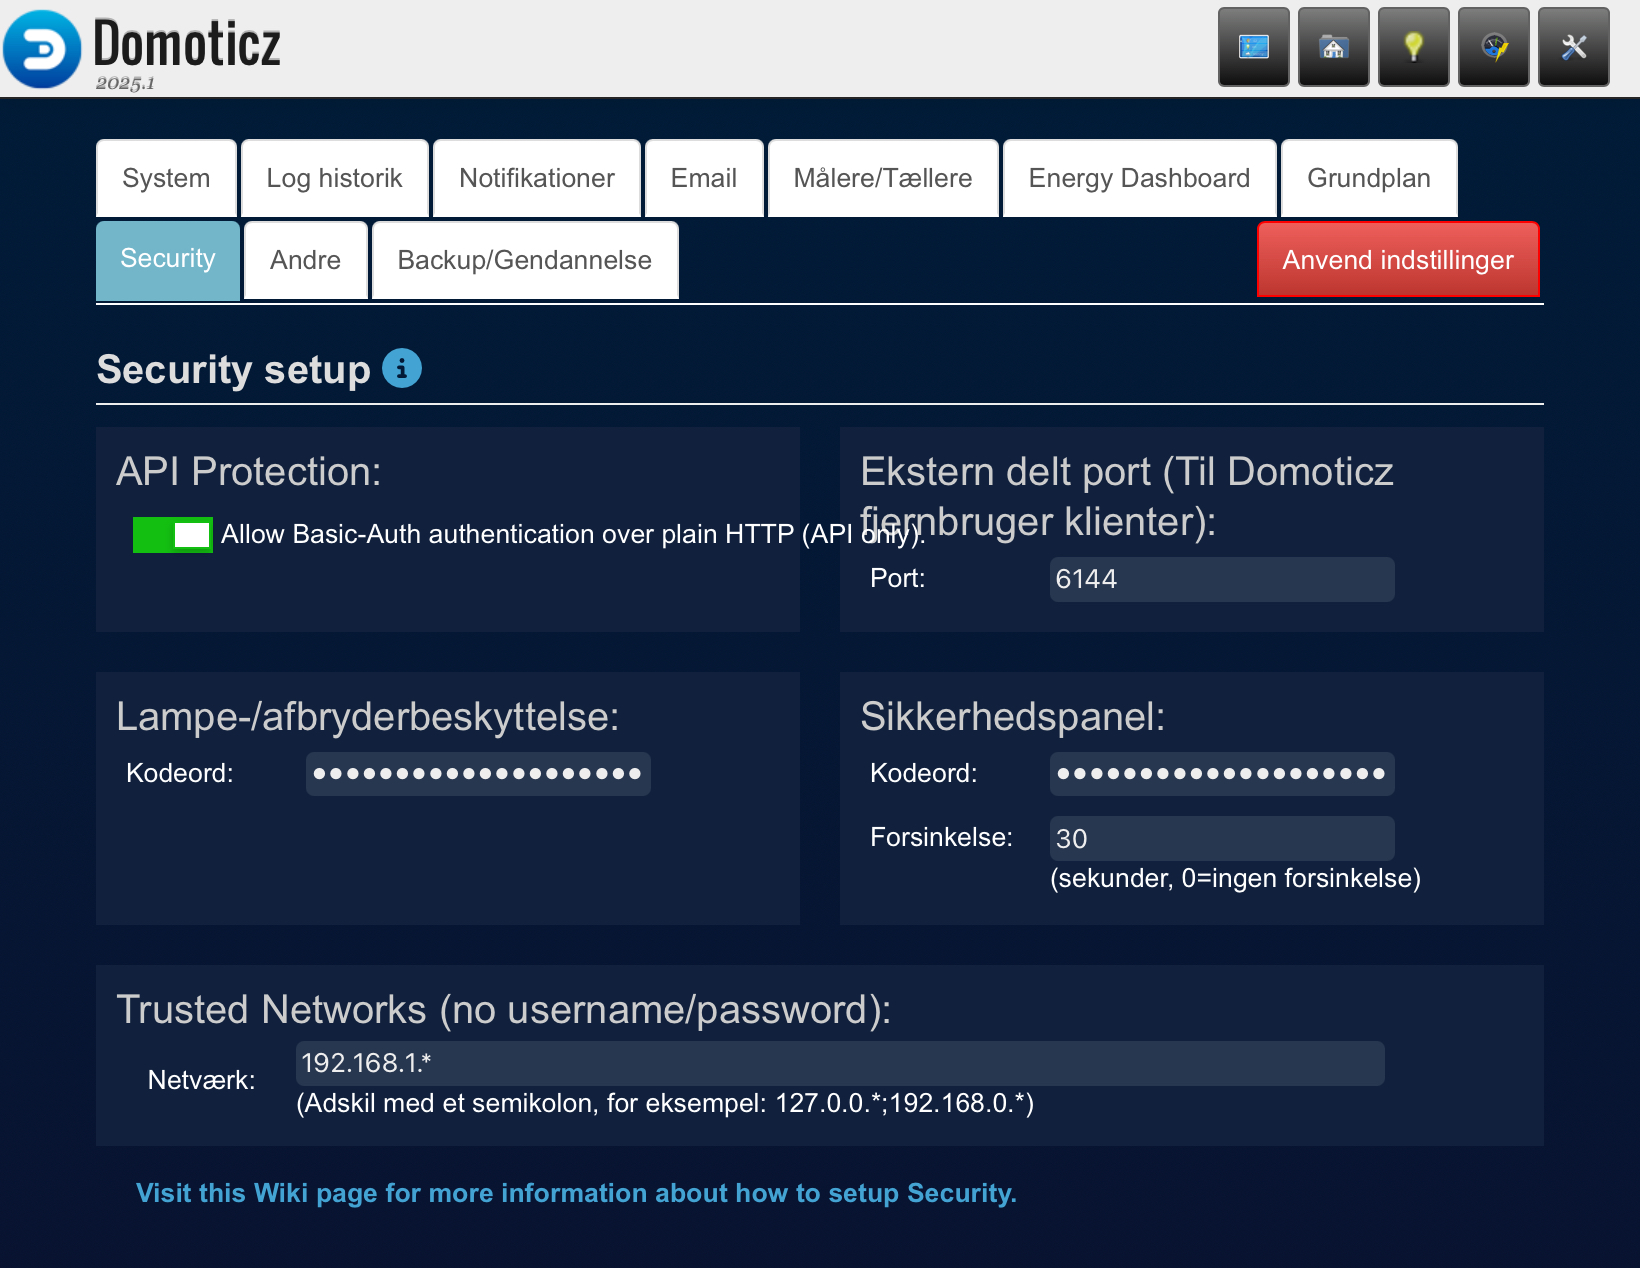Open the Log historik tab
Screen dimensions: 1640x1268
point(334,178)
